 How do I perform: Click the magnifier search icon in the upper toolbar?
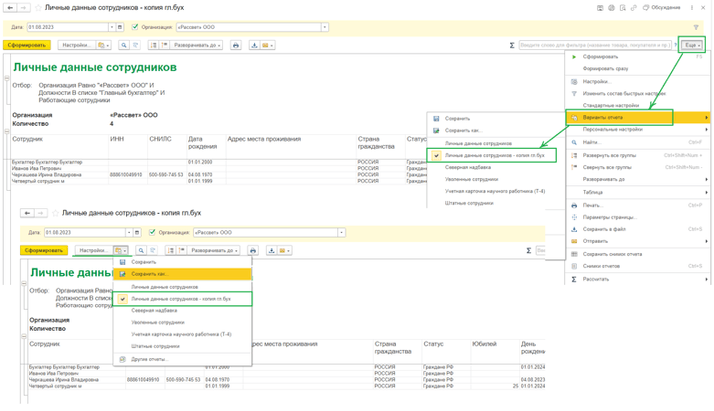124,45
